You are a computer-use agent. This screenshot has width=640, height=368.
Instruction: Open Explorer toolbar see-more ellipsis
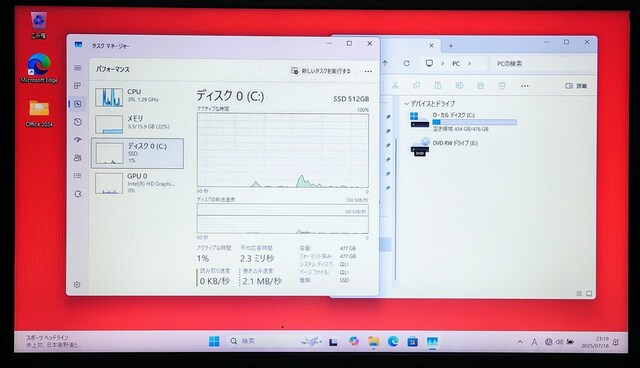[x=524, y=86]
